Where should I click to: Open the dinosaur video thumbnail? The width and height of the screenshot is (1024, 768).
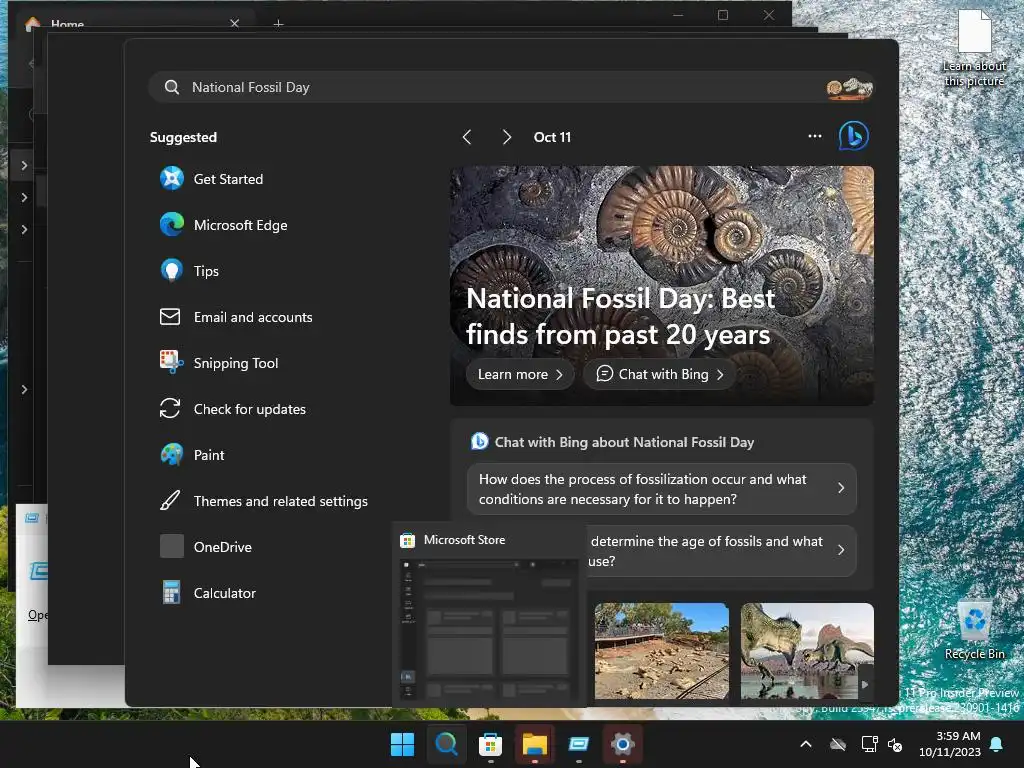(807, 651)
